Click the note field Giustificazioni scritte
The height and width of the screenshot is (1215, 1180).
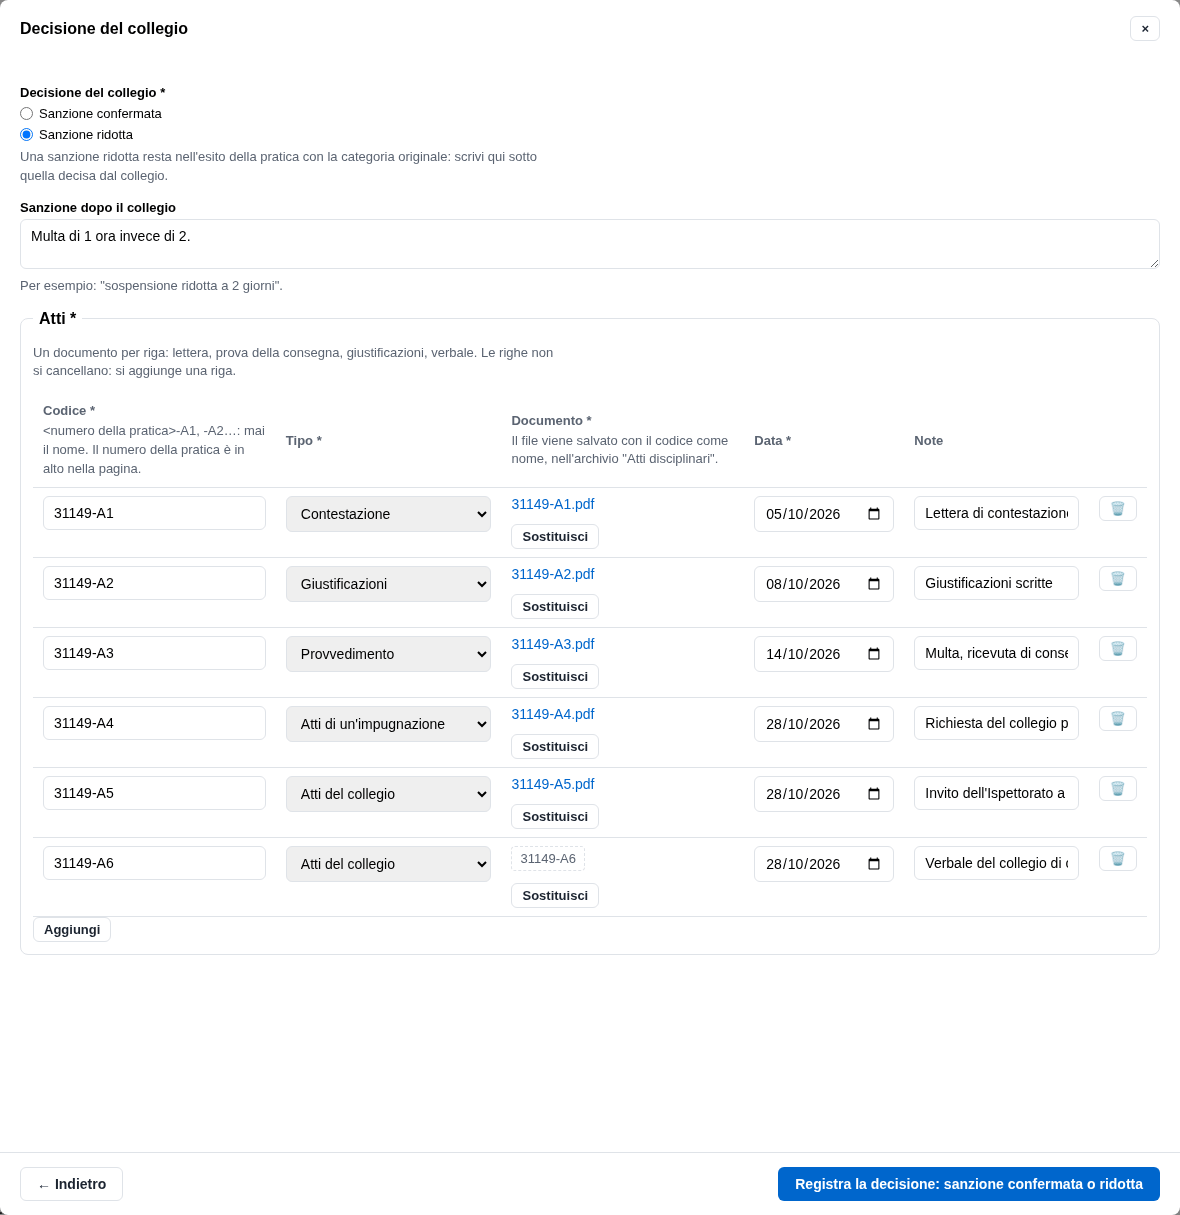996,583
